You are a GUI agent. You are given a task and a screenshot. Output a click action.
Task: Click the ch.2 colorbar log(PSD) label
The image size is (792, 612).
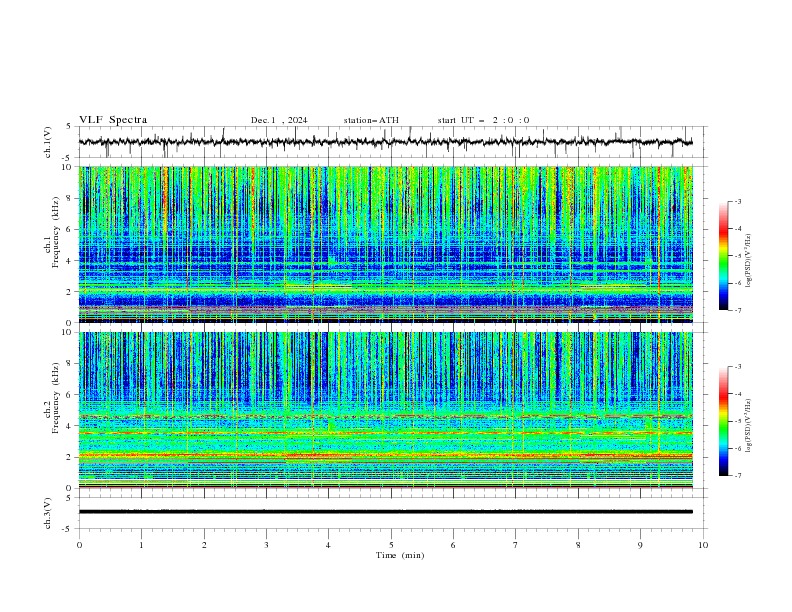click(748, 426)
